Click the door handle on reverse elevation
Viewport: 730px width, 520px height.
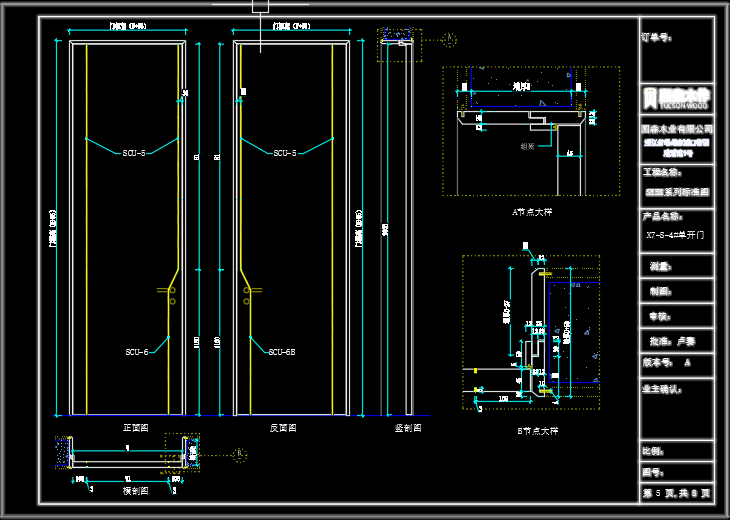(x=247, y=294)
